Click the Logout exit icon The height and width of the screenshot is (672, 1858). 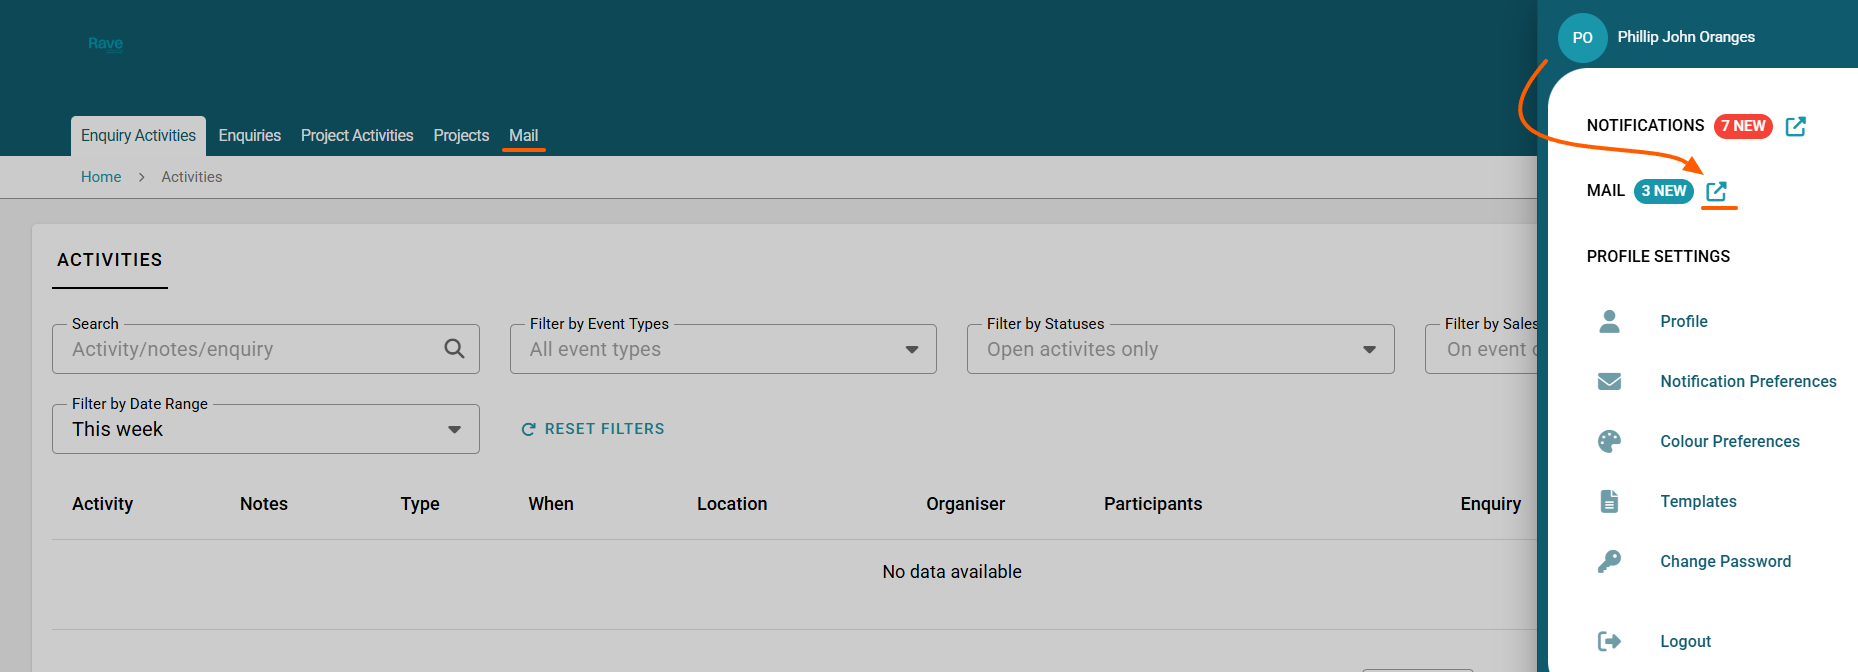[1609, 641]
